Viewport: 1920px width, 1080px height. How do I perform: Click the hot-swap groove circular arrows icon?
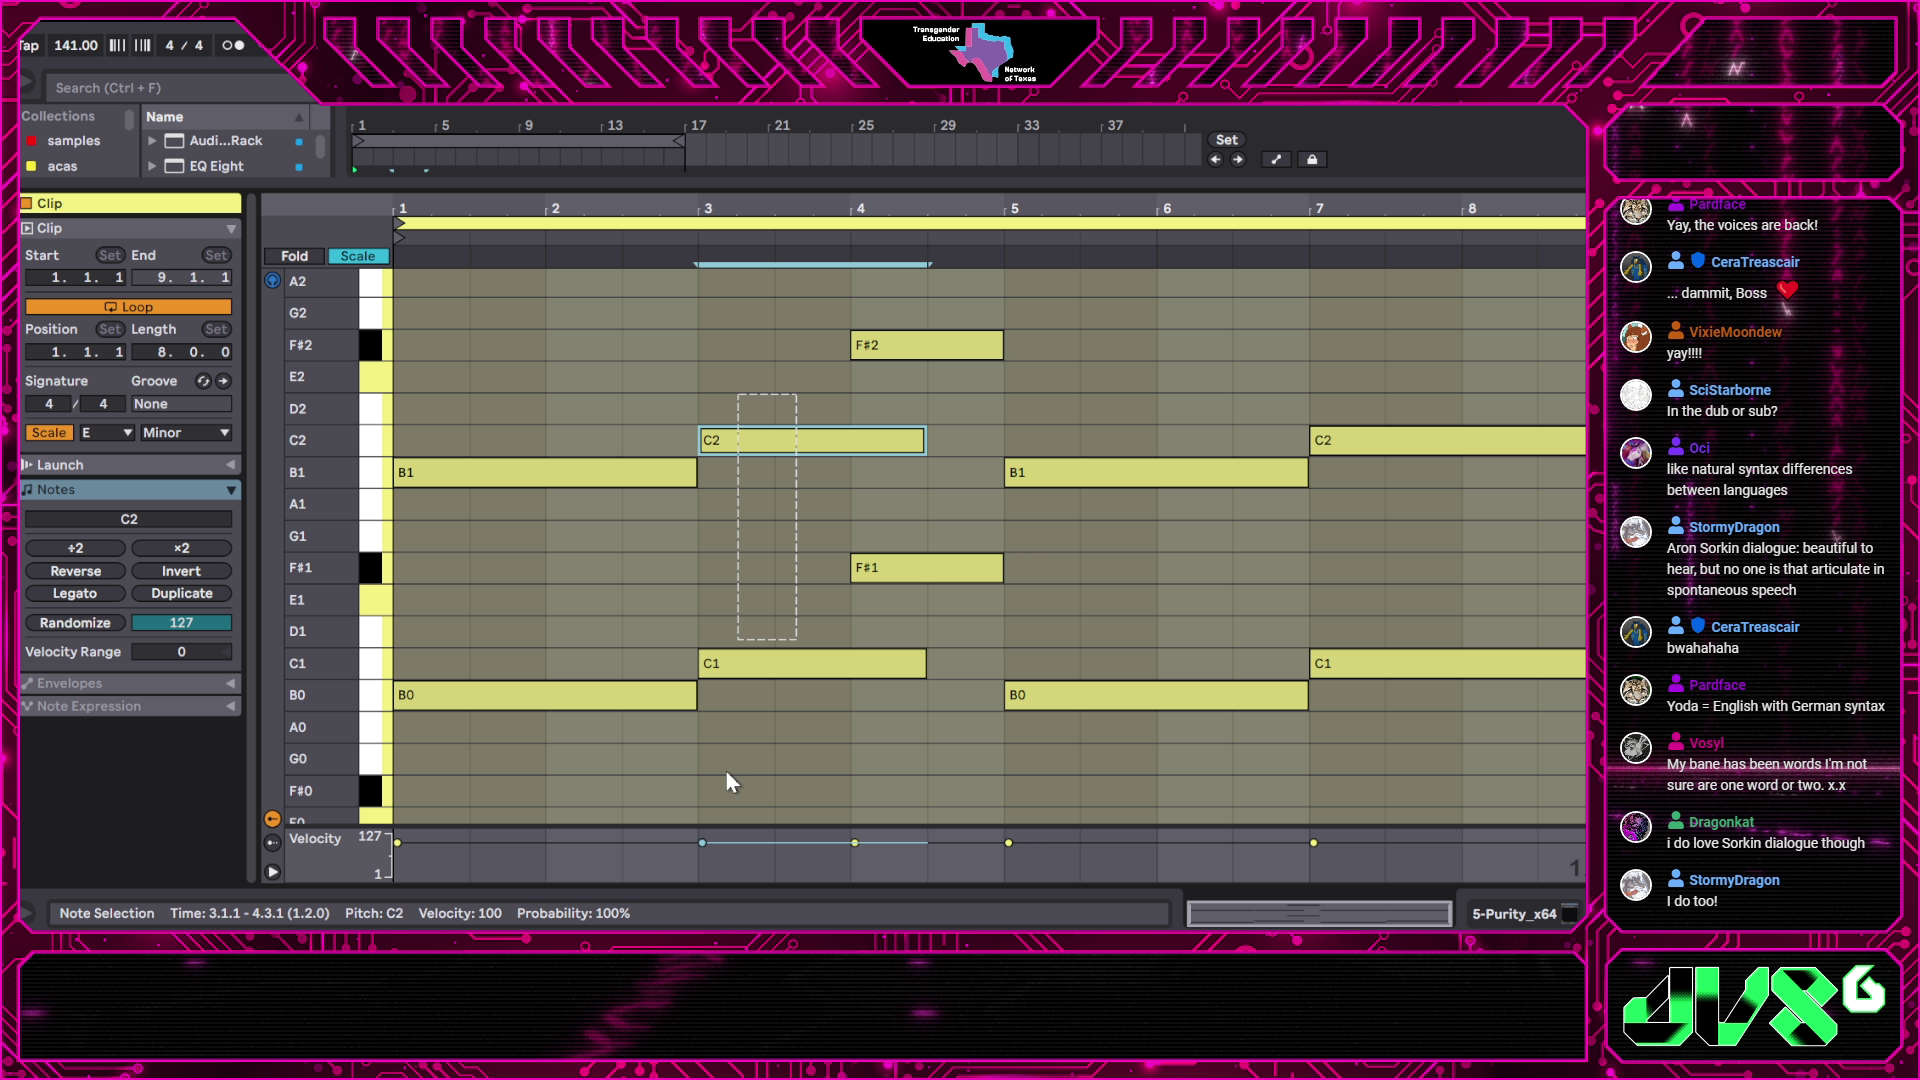pos(203,381)
